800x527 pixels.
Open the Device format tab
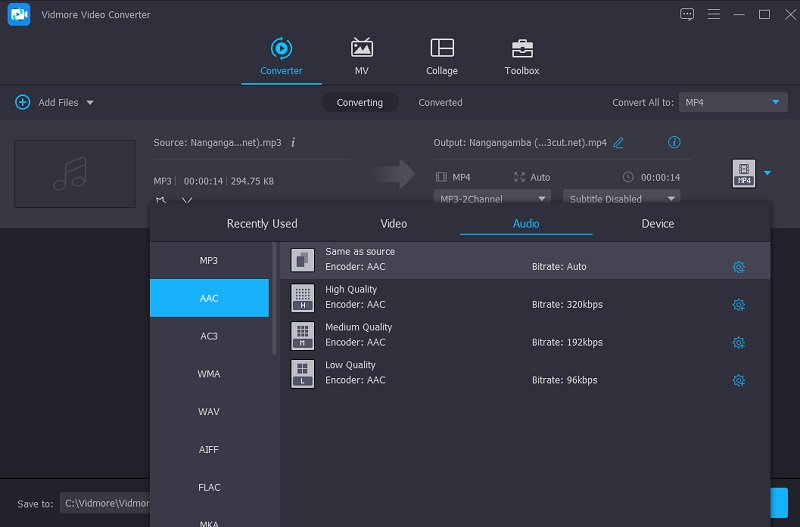click(657, 224)
